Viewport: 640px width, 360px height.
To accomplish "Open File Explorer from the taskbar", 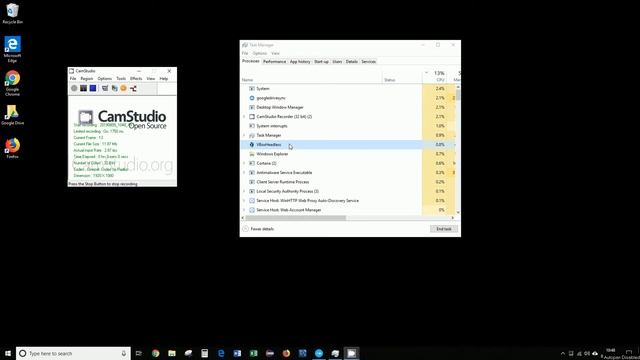I will [x=172, y=353].
